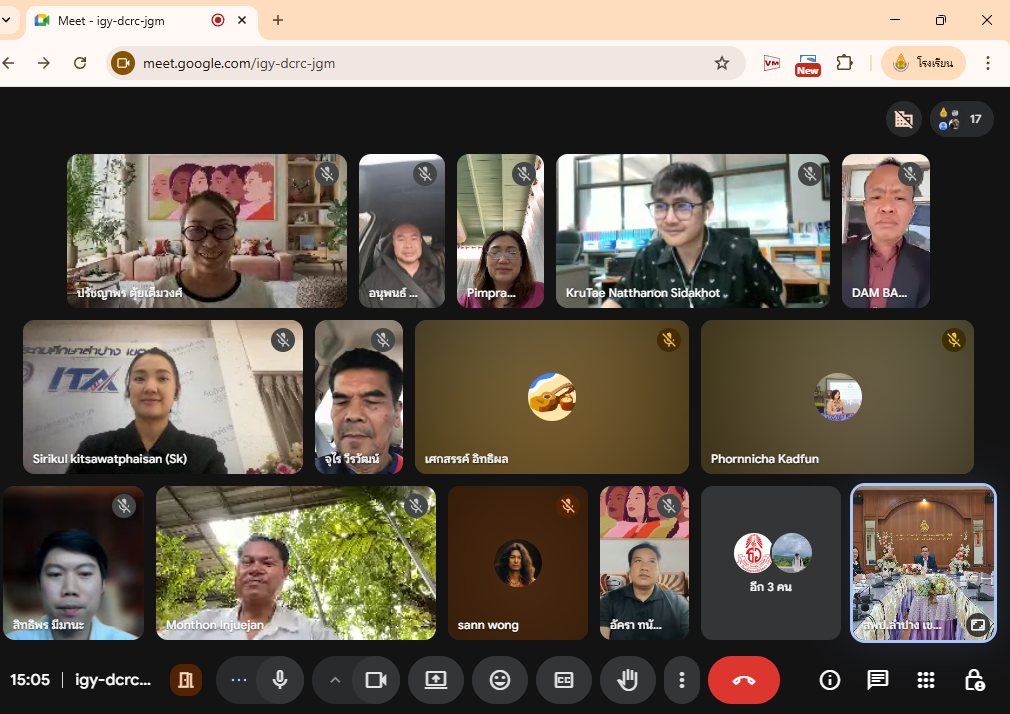Show the 17 participants list
1010x714 pixels.
[x=961, y=119]
